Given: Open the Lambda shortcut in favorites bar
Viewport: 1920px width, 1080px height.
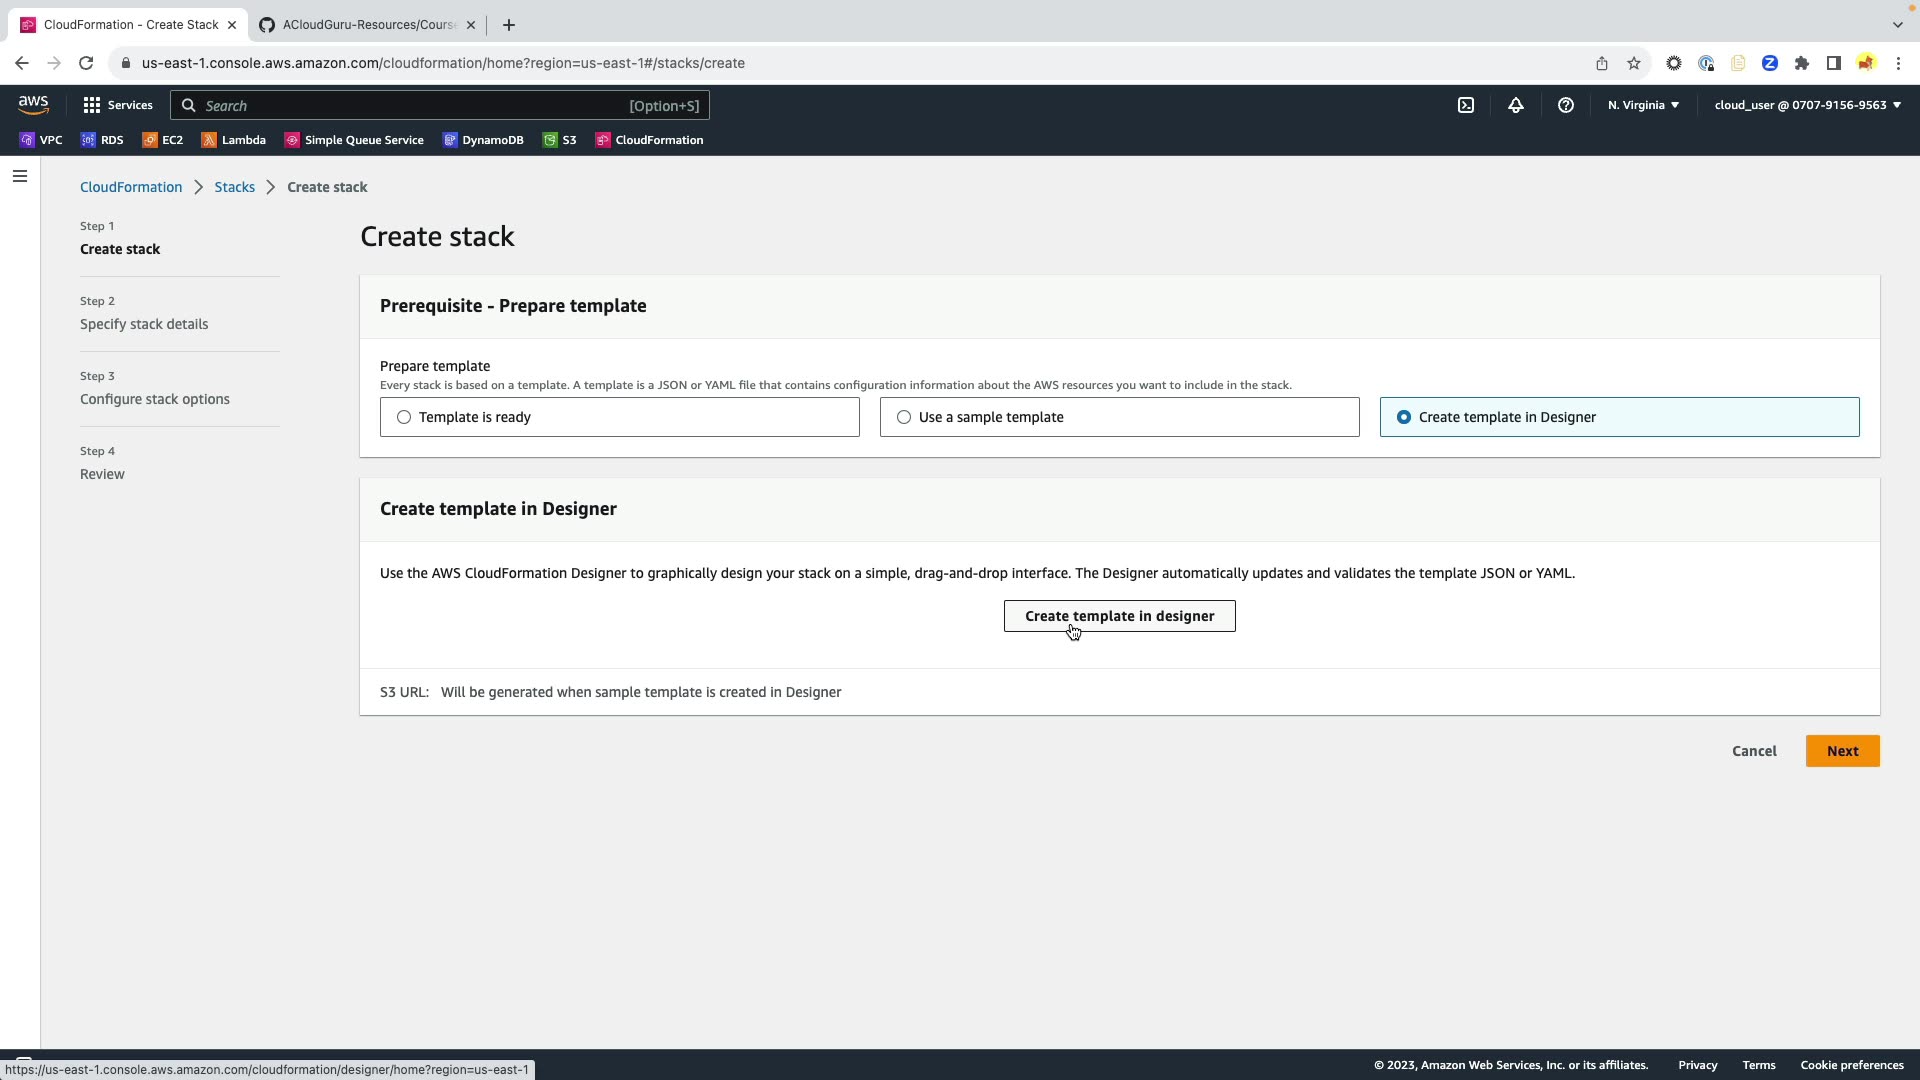Looking at the screenshot, I should 233,140.
